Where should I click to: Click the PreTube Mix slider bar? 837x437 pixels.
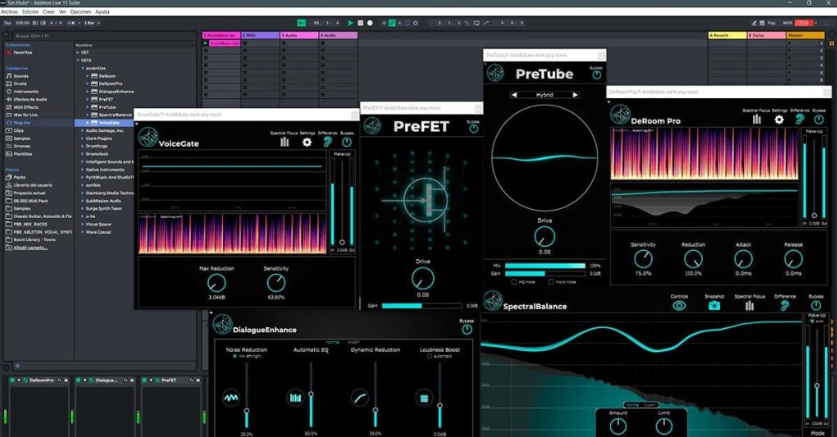(545, 265)
